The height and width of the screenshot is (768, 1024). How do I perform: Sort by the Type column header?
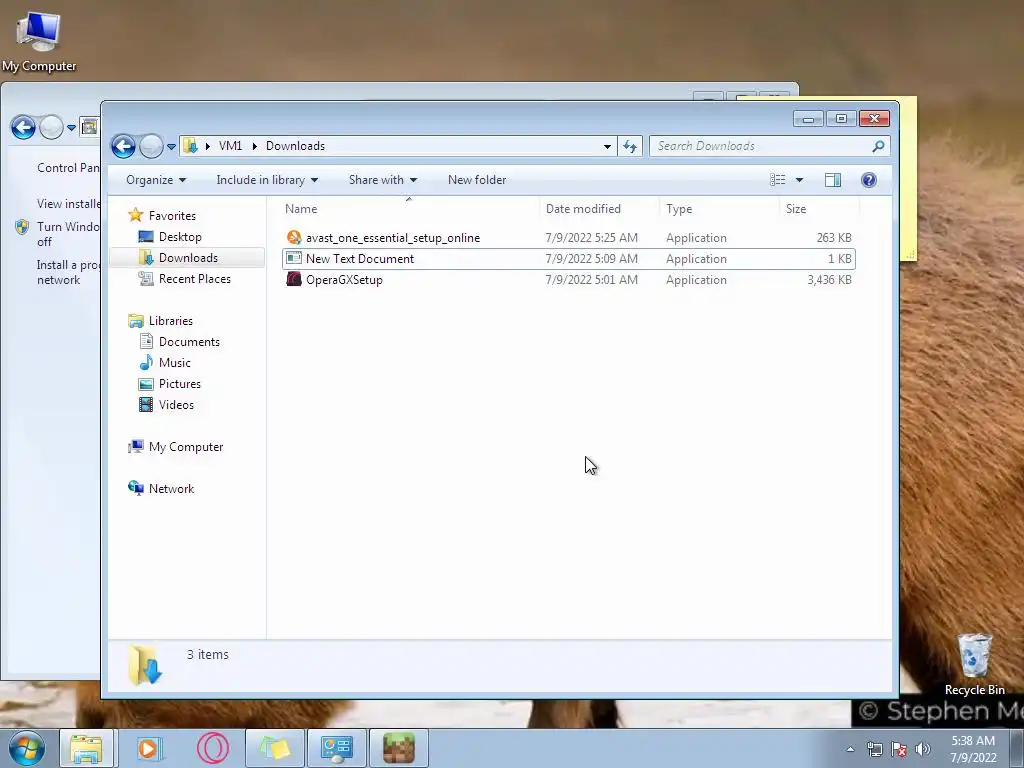pyautogui.click(x=679, y=209)
